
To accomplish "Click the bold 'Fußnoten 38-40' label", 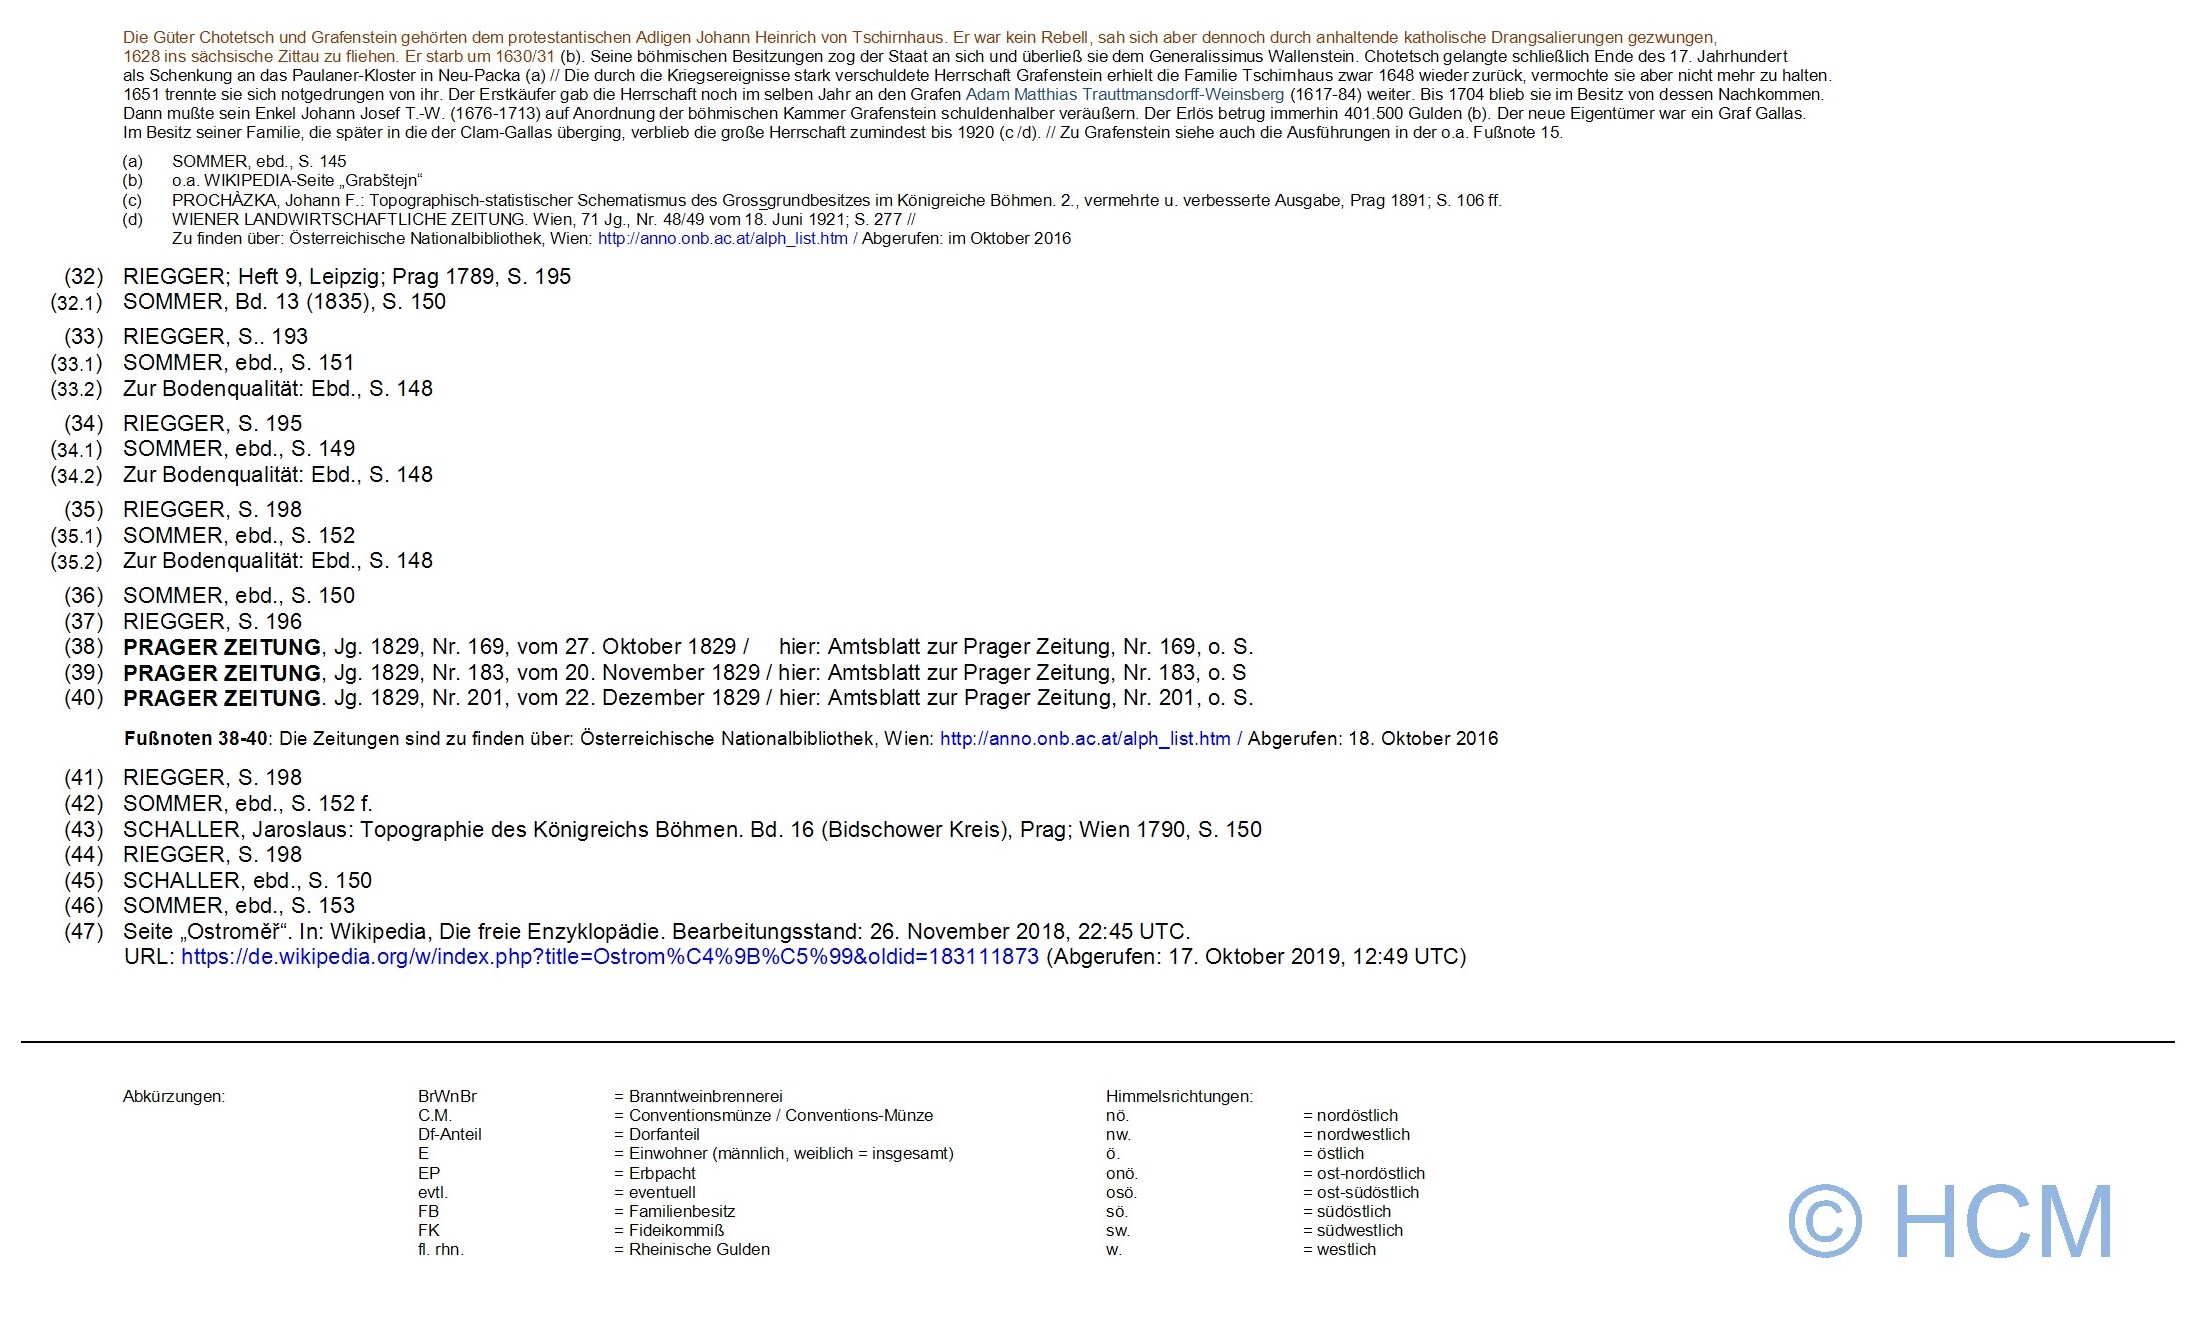I will pos(196,739).
